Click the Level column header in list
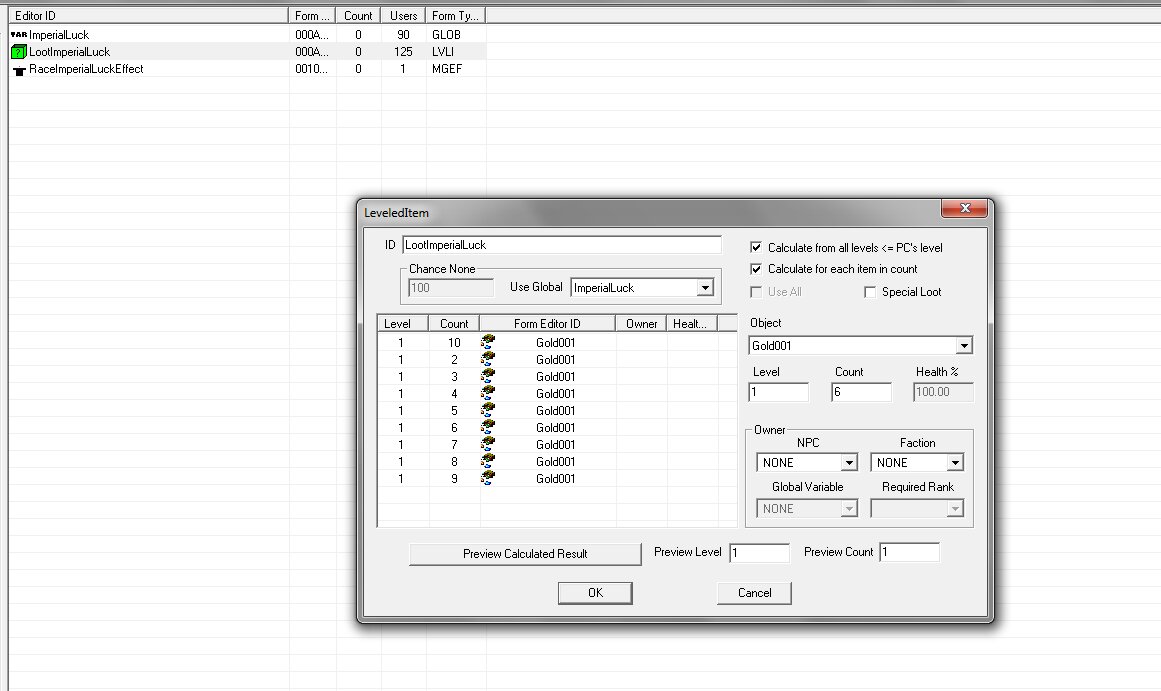The width and height of the screenshot is (1161, 691). (x=403, y=324)
